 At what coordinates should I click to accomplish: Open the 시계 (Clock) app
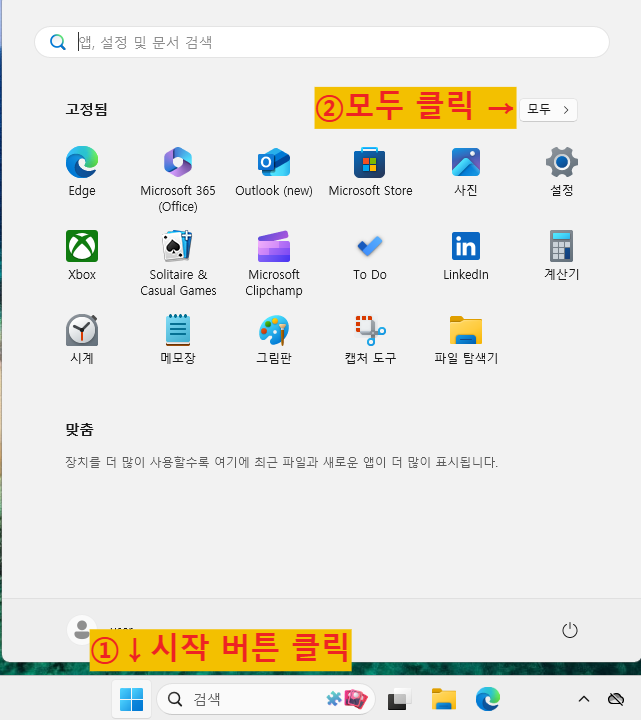click(x=82, y=339)
